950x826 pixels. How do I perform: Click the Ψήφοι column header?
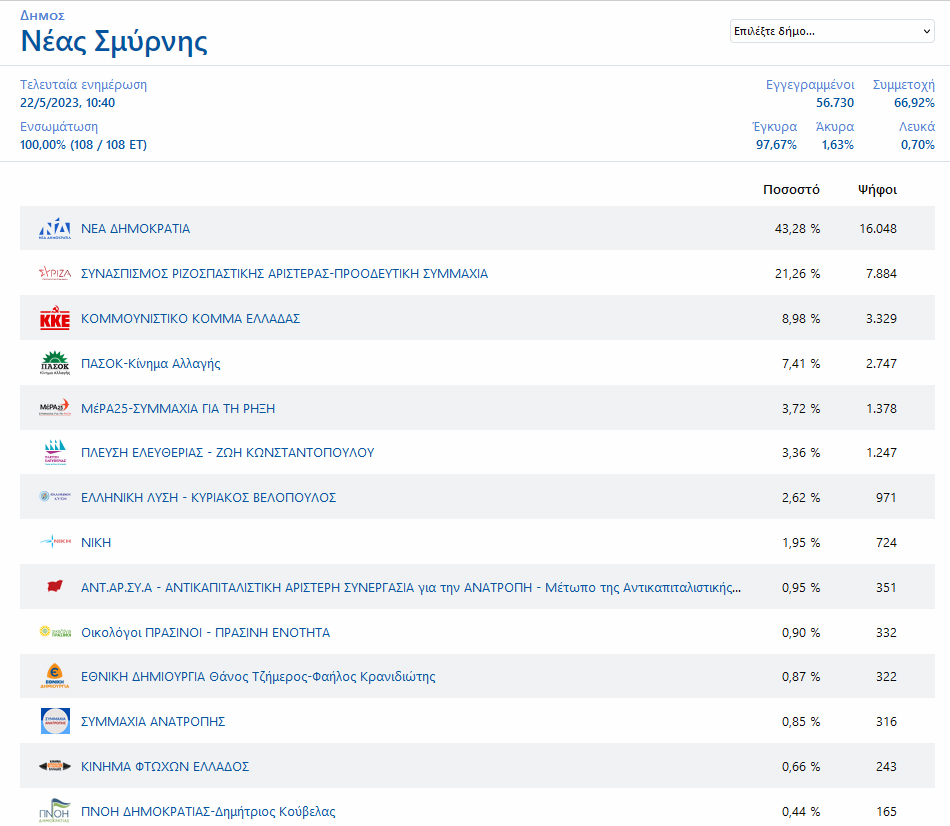[877, 190]
